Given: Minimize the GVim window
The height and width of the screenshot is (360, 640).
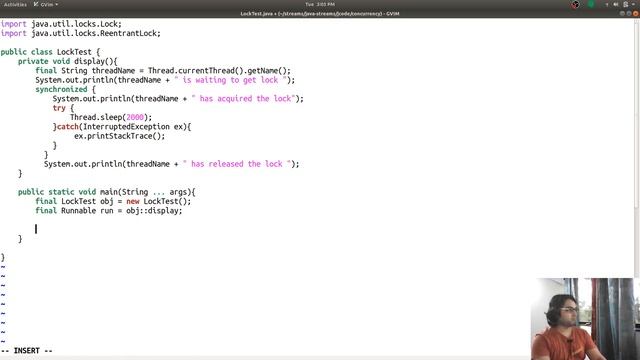Looking at the screenshot, I should coord(622,13).
